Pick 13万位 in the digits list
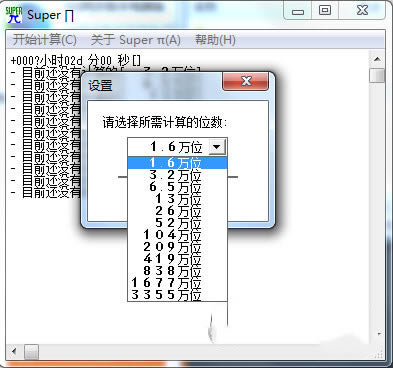 [x=177, y=199]
